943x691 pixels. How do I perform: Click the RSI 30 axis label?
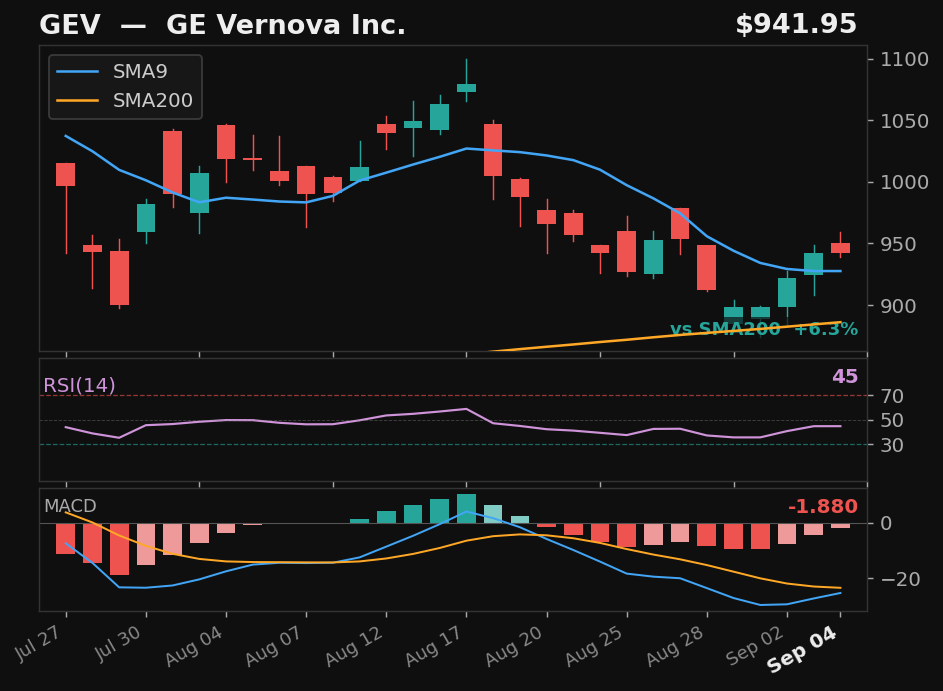(892, 445)
